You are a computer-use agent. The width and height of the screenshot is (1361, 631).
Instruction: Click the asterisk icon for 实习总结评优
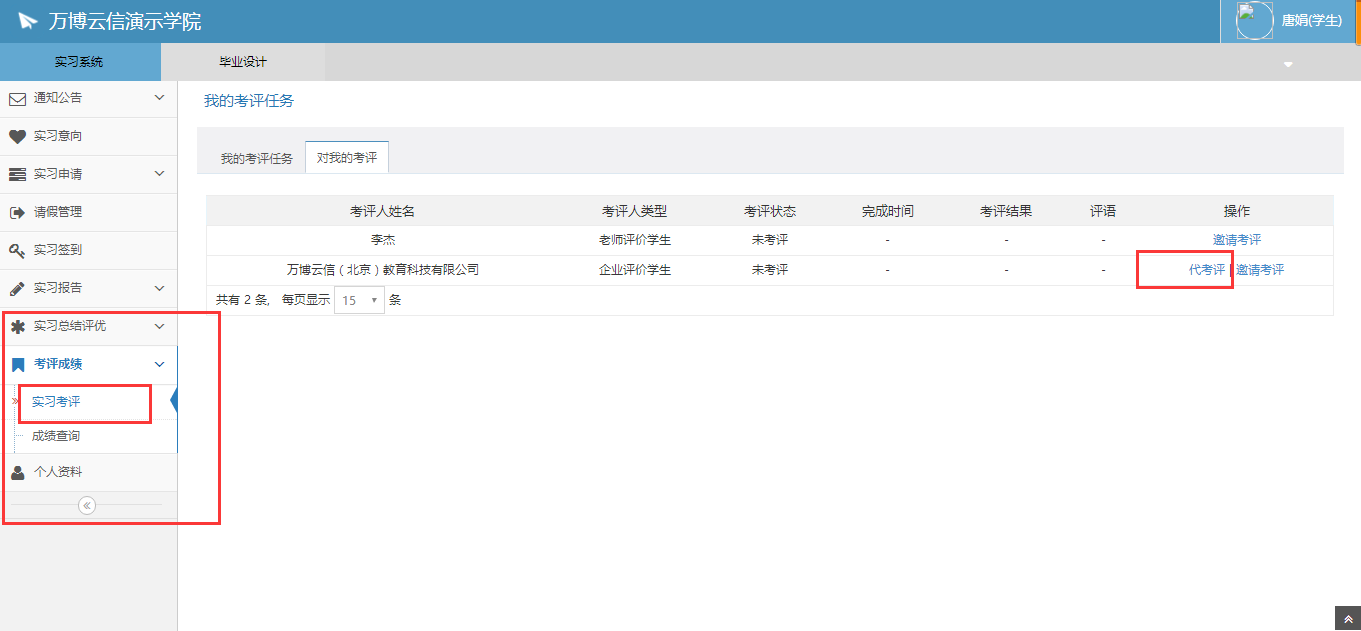pos(17,326)
